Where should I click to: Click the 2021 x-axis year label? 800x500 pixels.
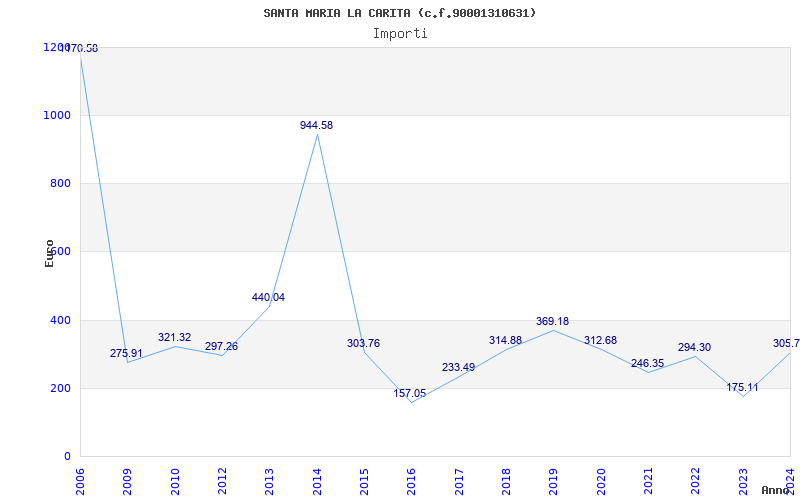pos(648,482)
